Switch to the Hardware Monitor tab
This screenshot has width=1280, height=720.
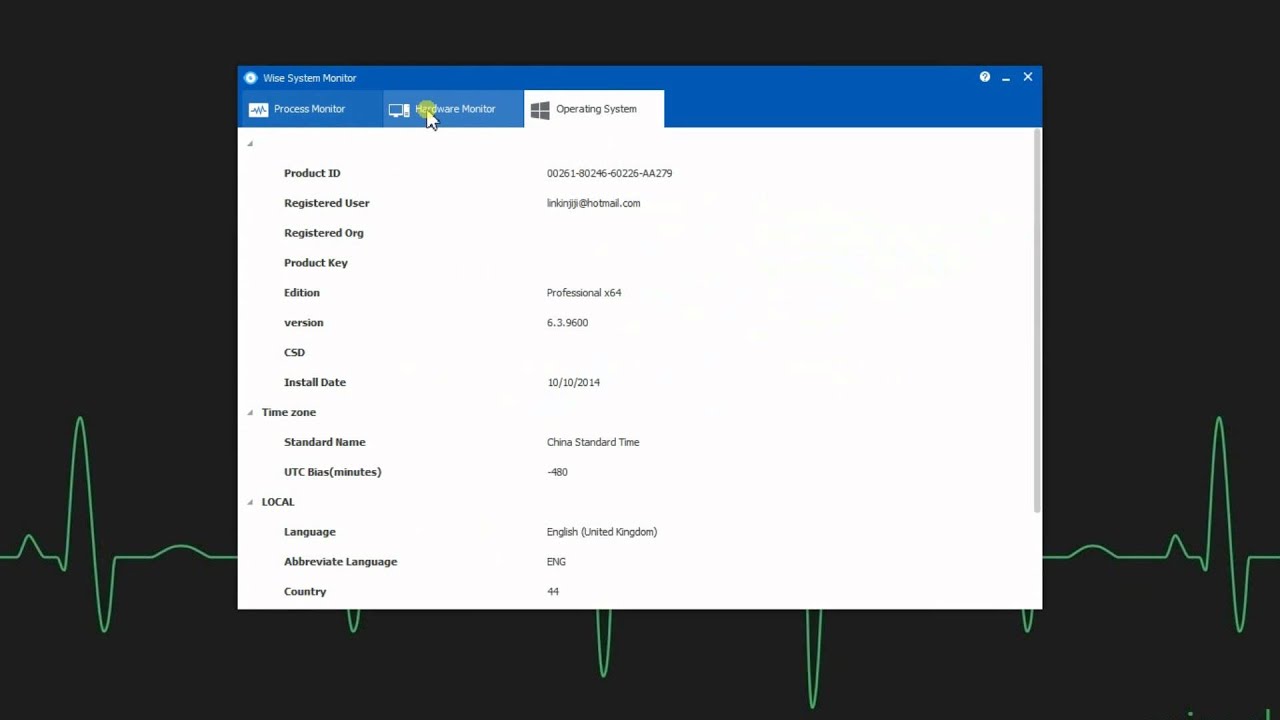453,109
